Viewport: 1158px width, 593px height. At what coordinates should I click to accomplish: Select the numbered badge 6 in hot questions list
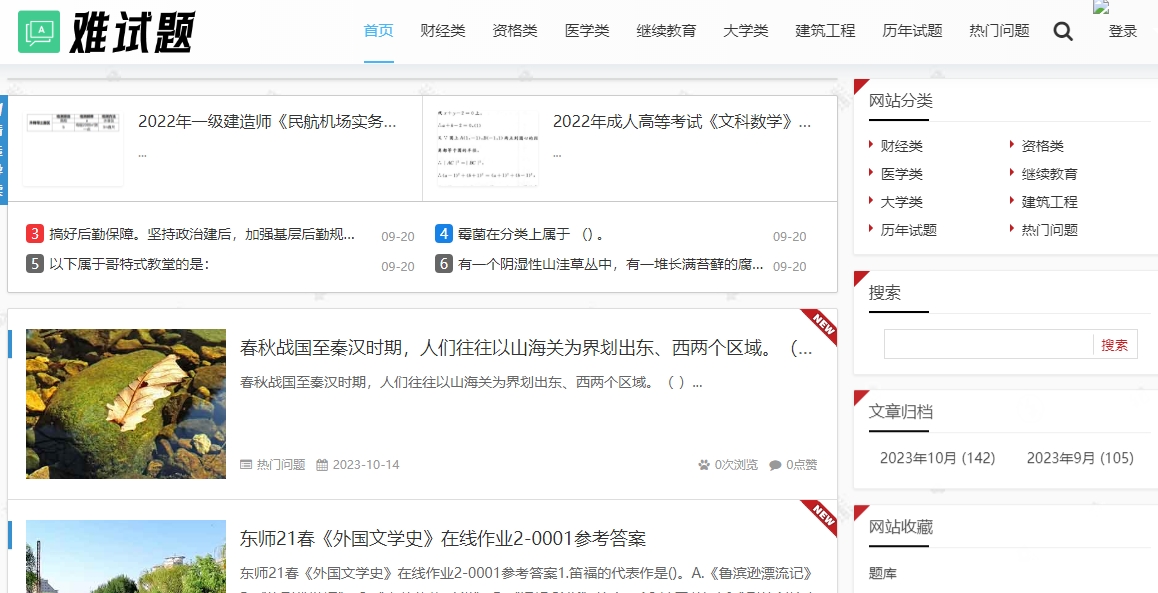pos(442,264)
